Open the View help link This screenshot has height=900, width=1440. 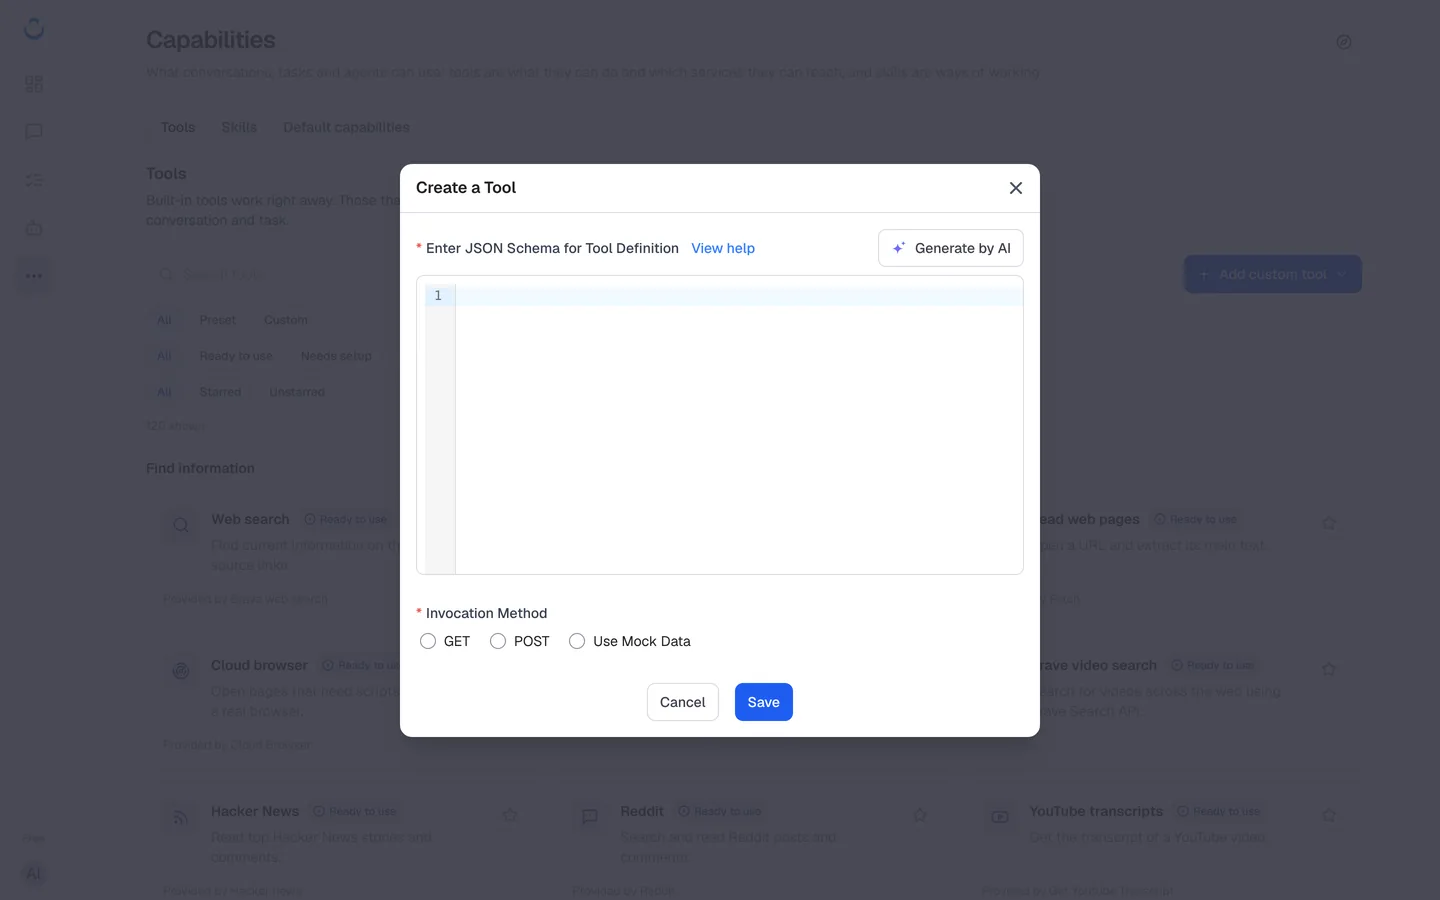click(x=723, y=248)
